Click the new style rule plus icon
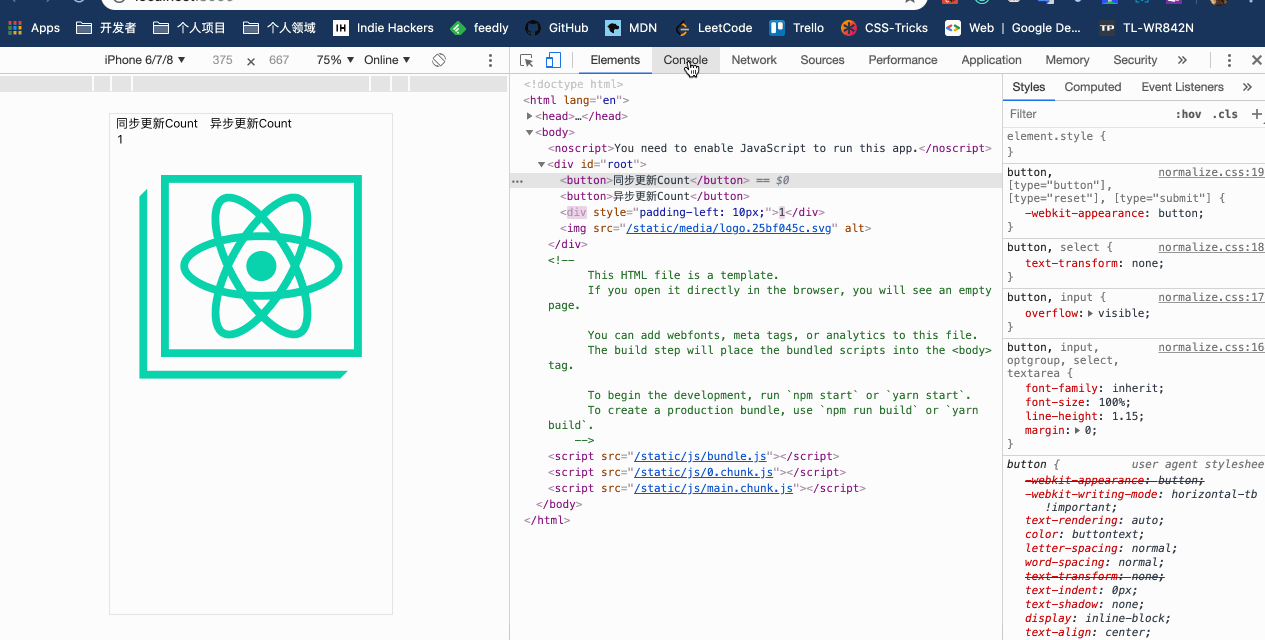Viewport: 1265px width, 640px height. coord(1256,114)
